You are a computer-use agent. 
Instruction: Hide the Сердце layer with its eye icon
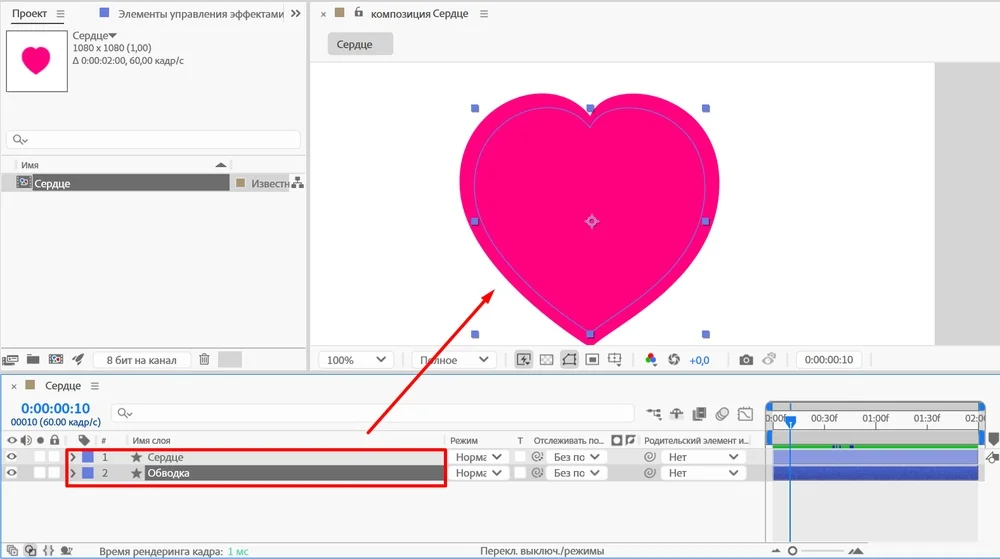tap(12, 457)
